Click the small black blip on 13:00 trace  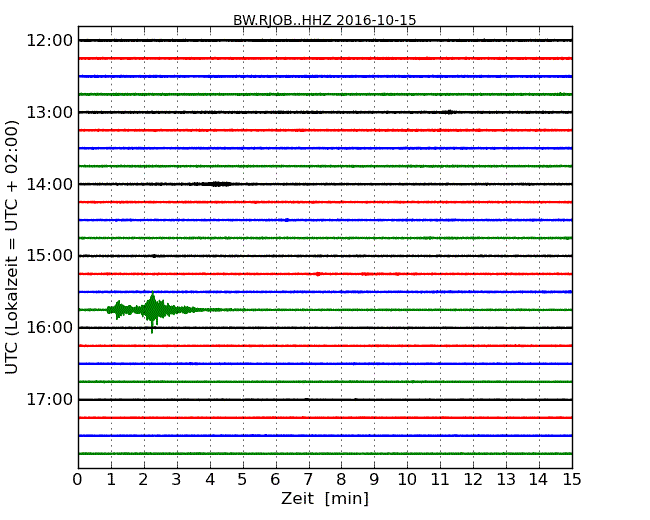[x=449, y=112]
